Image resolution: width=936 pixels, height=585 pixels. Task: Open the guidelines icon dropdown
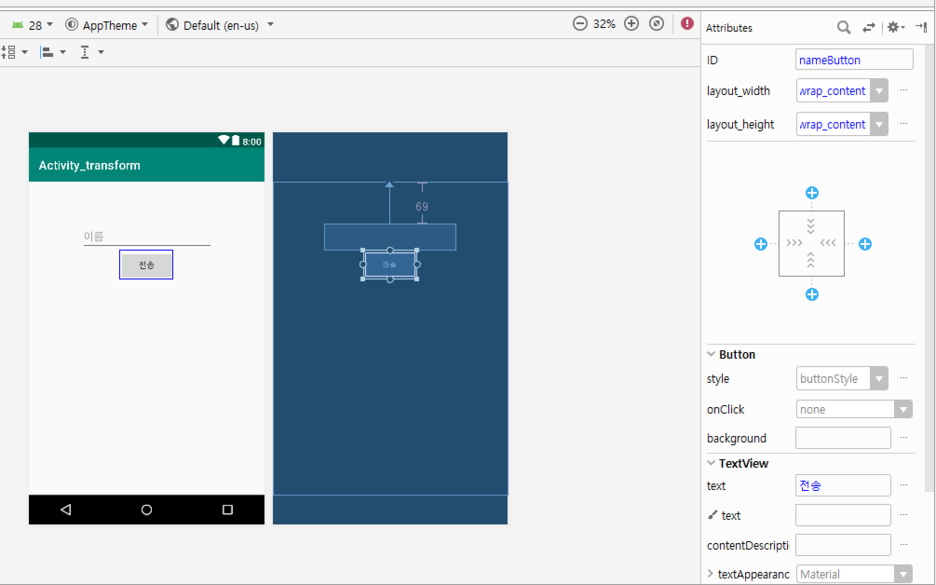pyautogui.click(x=91, y=52)
